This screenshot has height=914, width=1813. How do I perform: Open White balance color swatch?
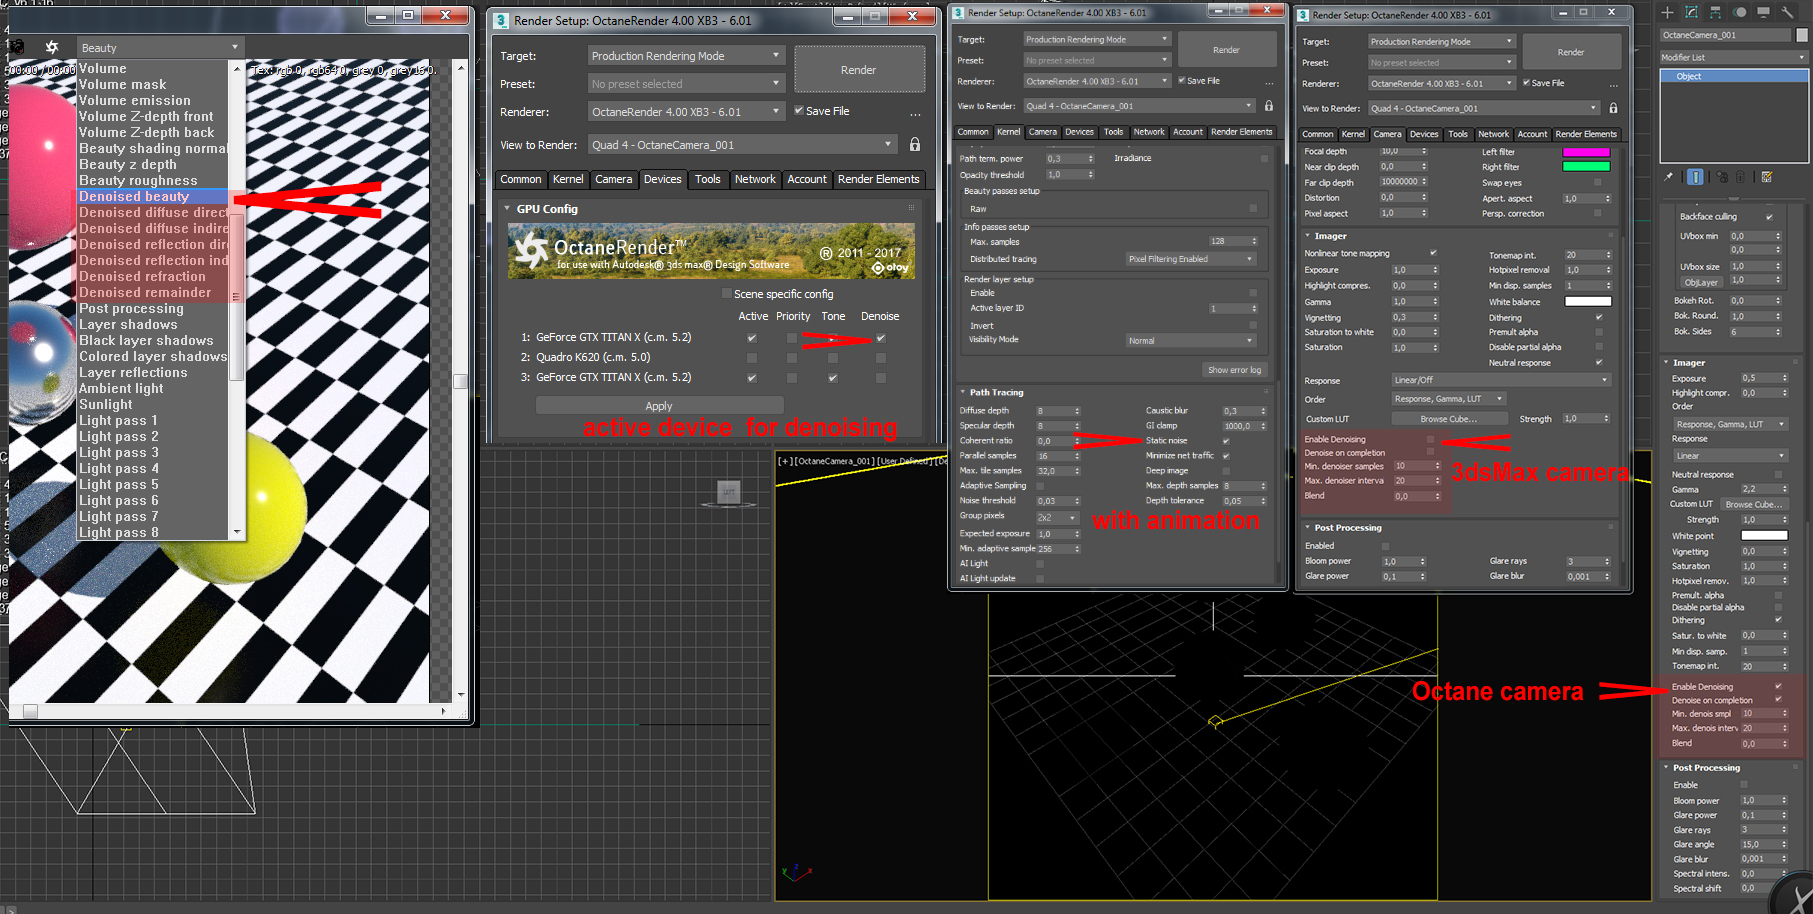click(1588, 302)
